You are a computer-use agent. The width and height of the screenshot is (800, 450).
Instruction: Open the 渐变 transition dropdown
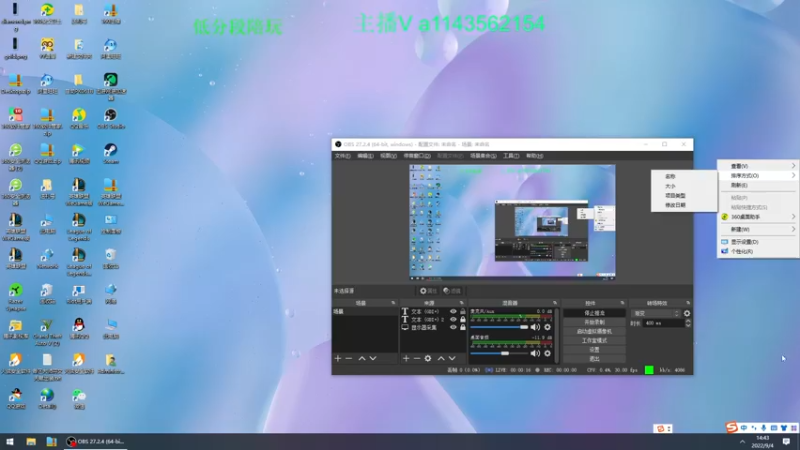(656, 313)
